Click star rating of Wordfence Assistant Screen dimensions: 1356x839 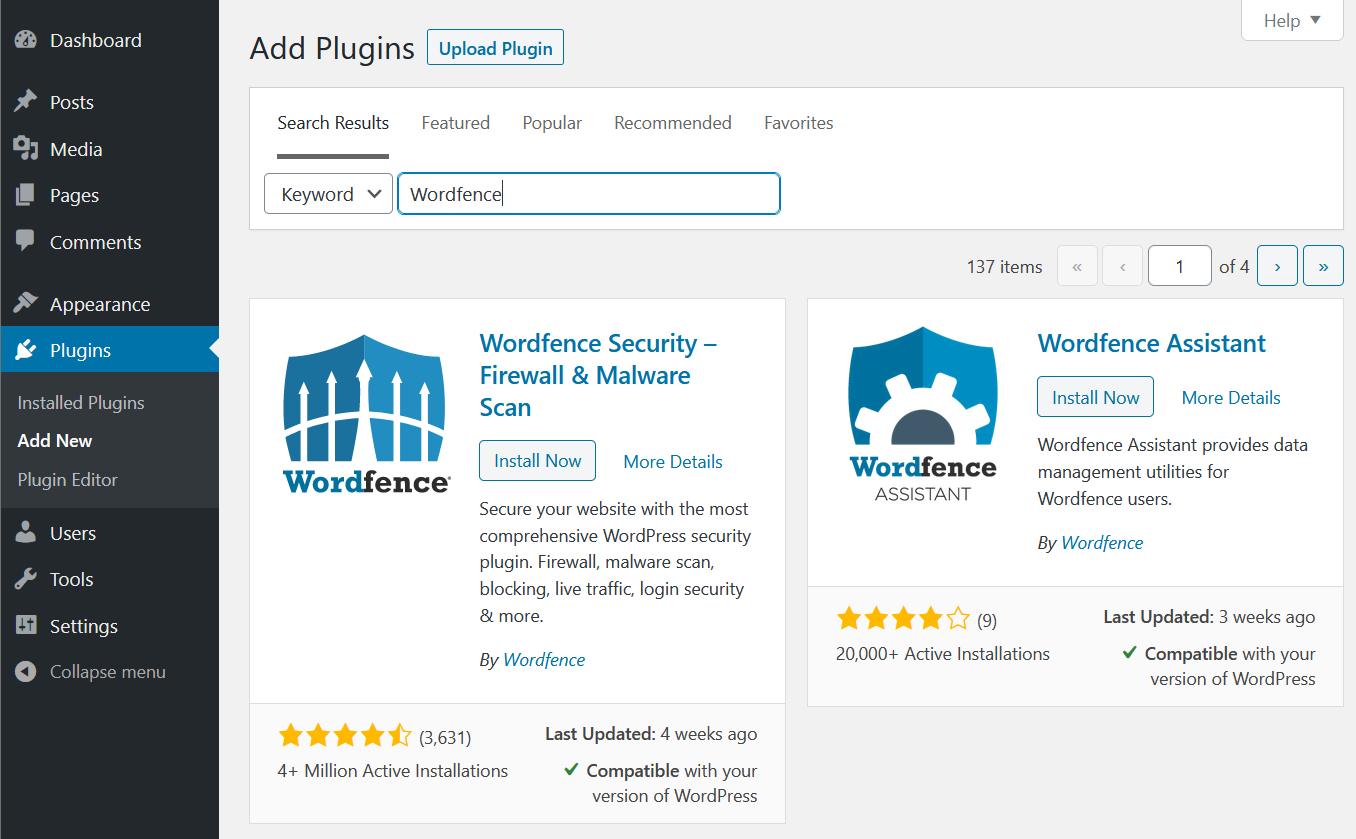[903, 619]
